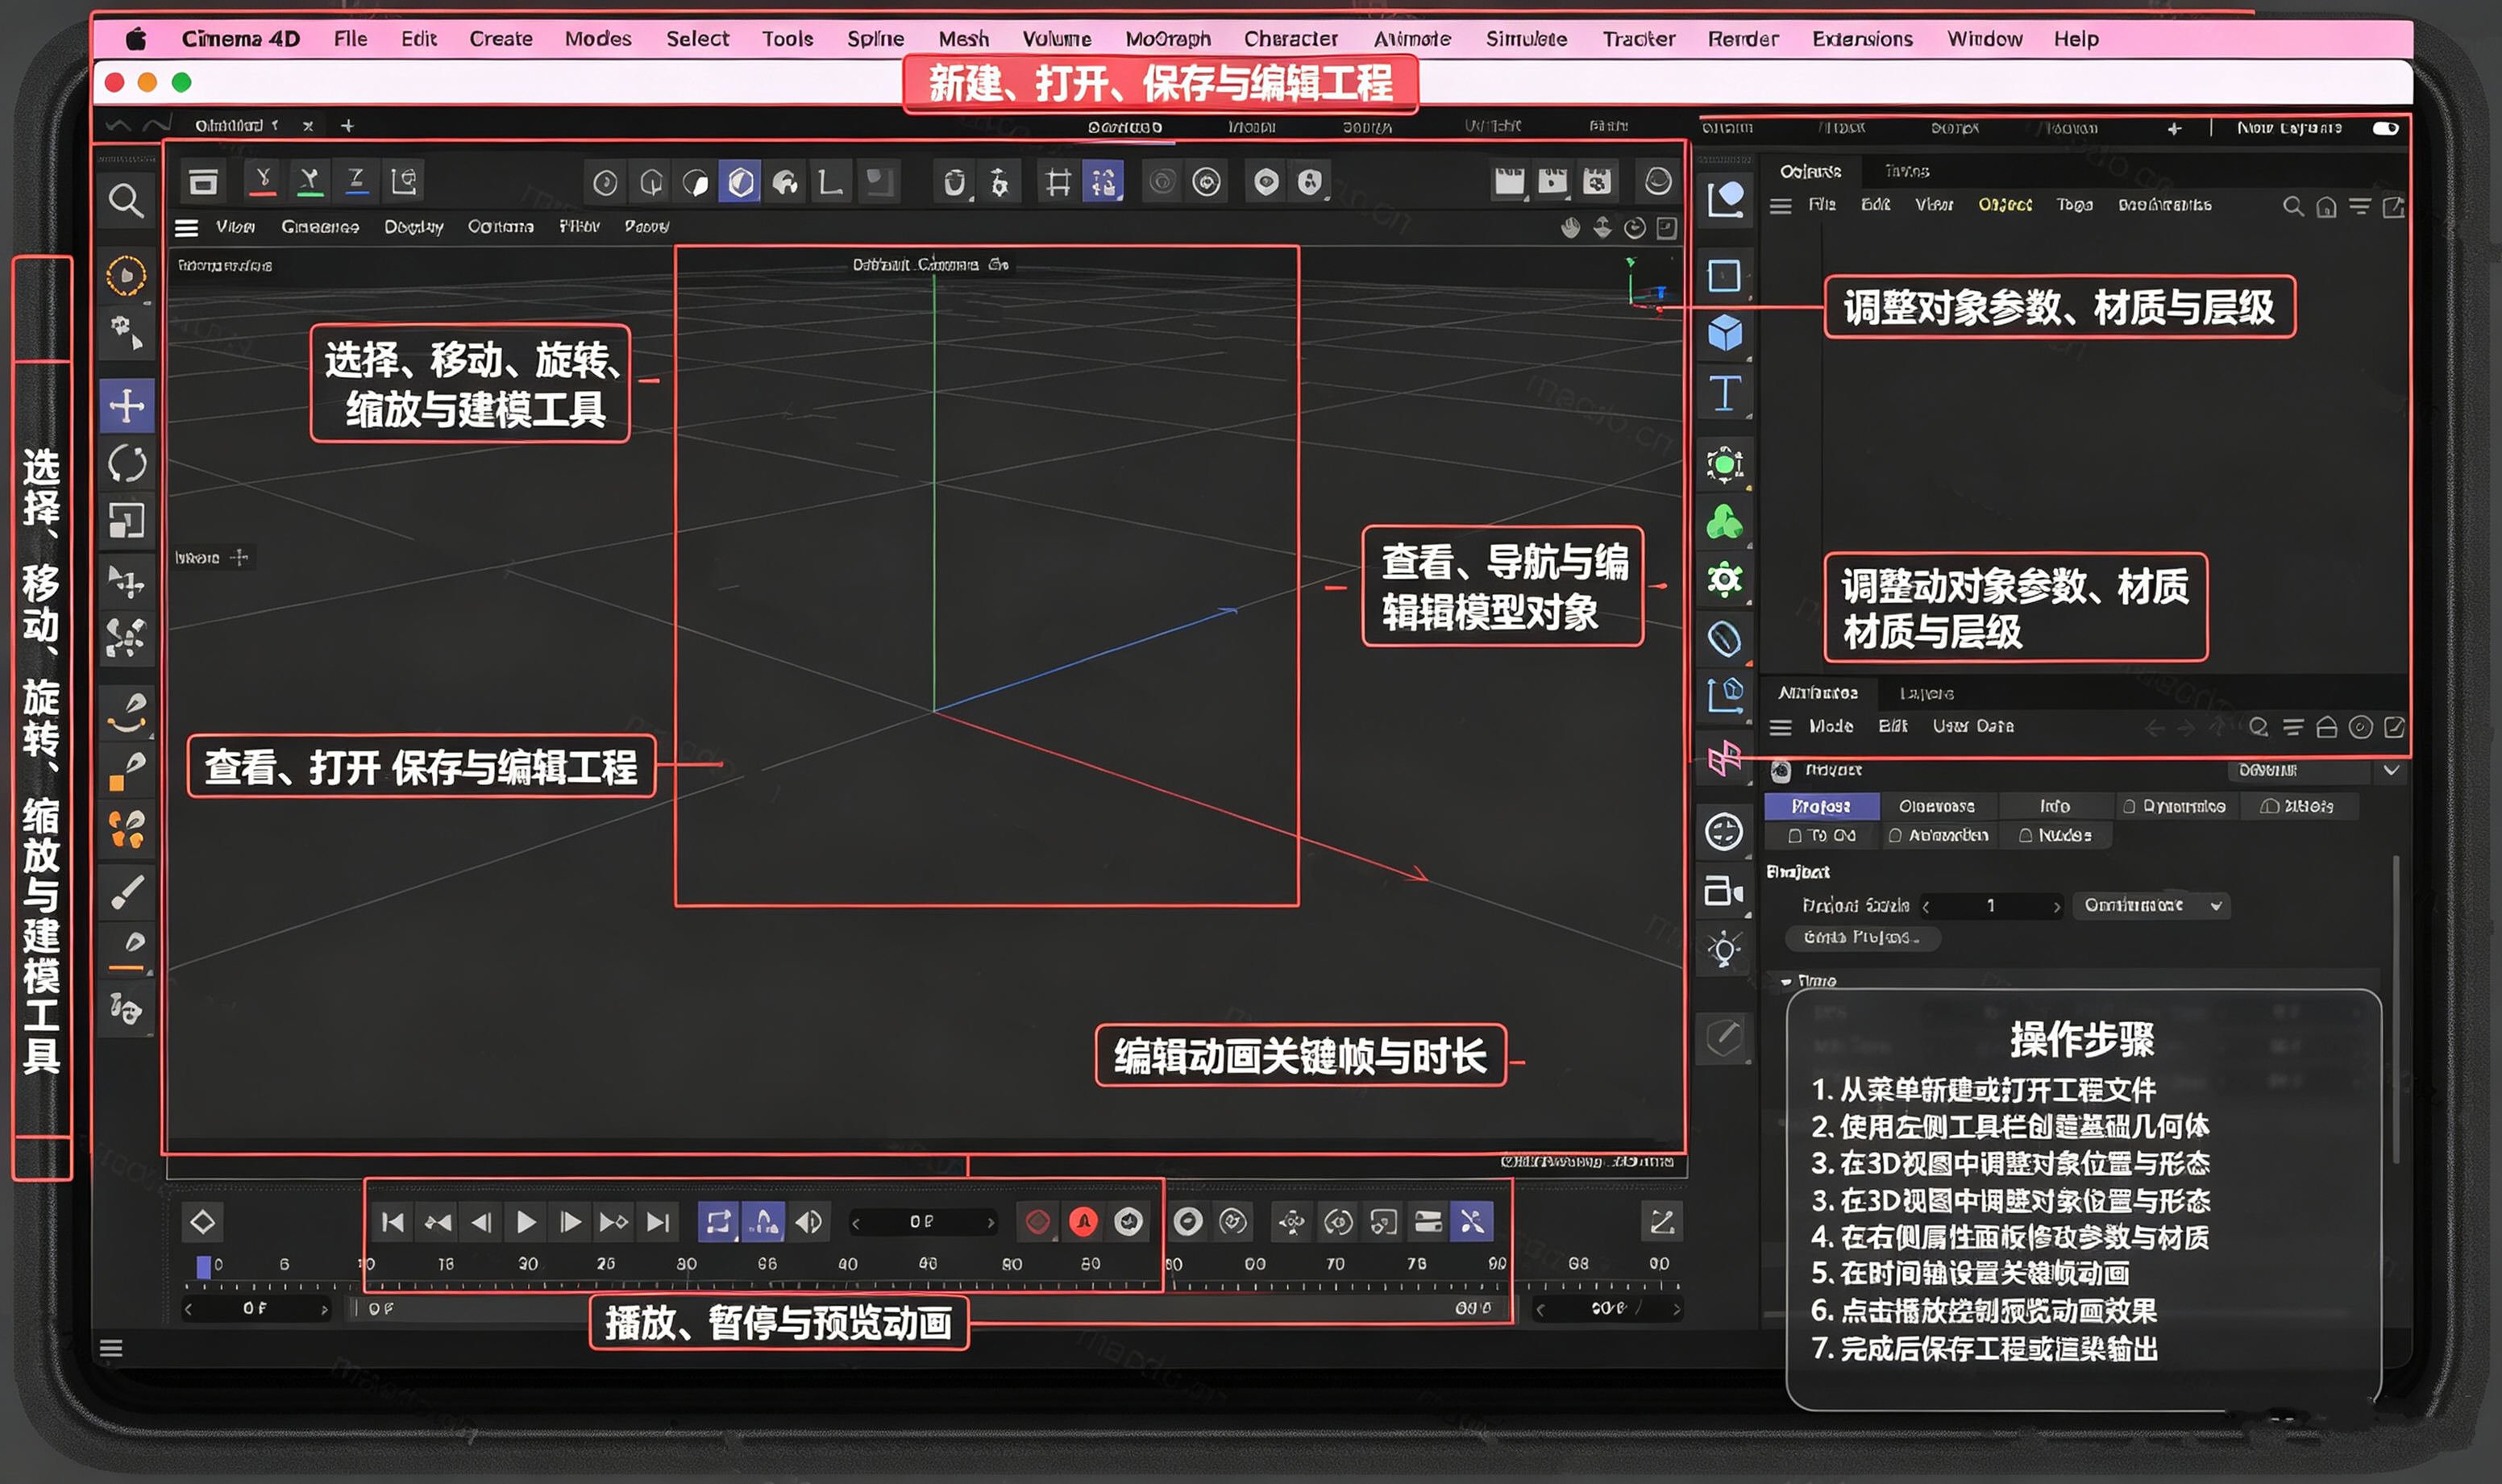Click the clapperboard render settings icon with gear

tap(1597, 181)
